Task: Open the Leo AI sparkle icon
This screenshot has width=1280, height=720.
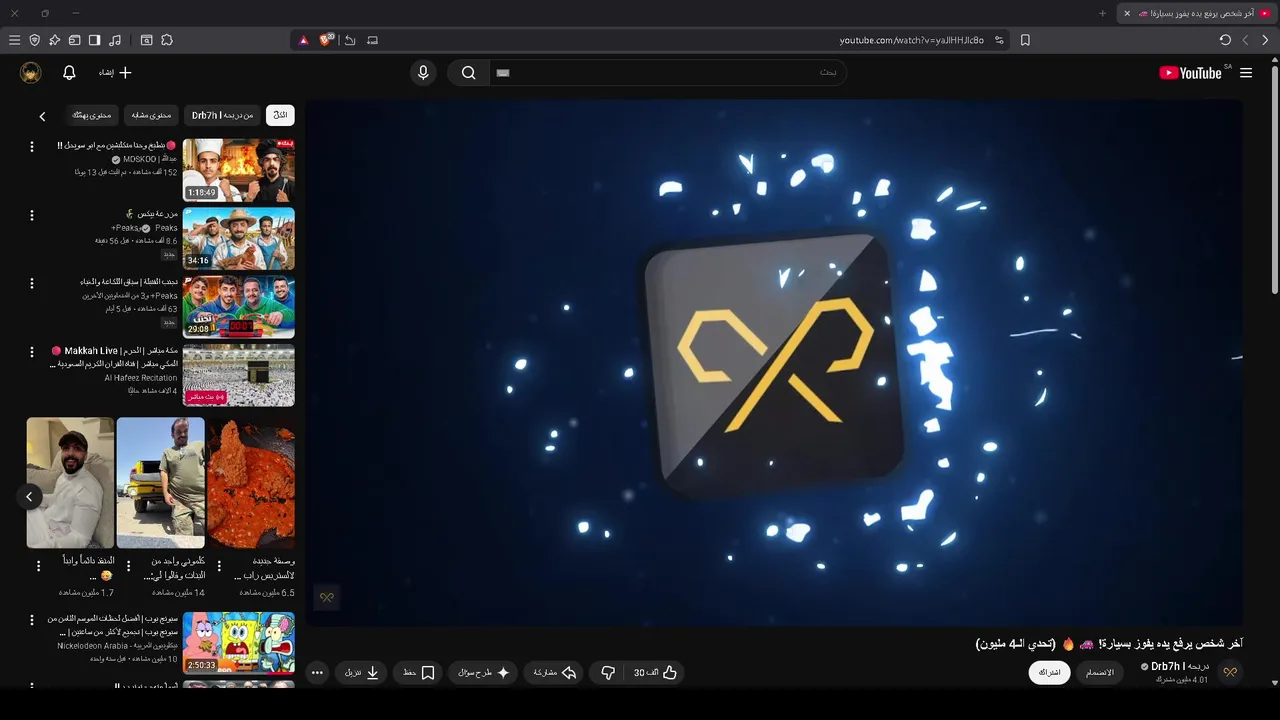Action: (55, 40)
